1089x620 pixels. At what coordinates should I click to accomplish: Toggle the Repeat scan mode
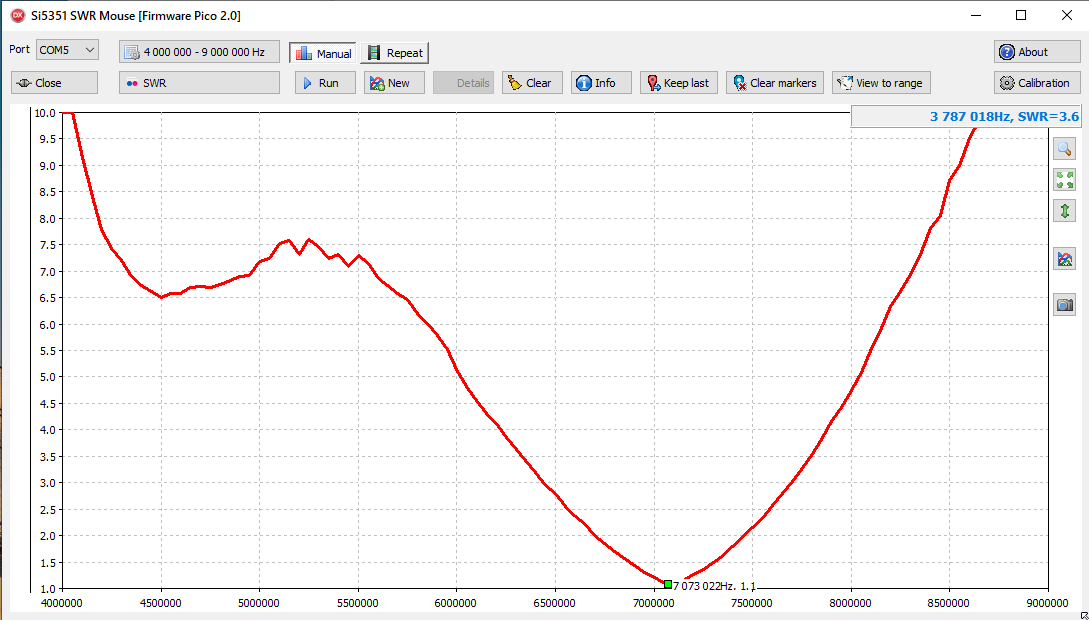(x=395, y=53)
